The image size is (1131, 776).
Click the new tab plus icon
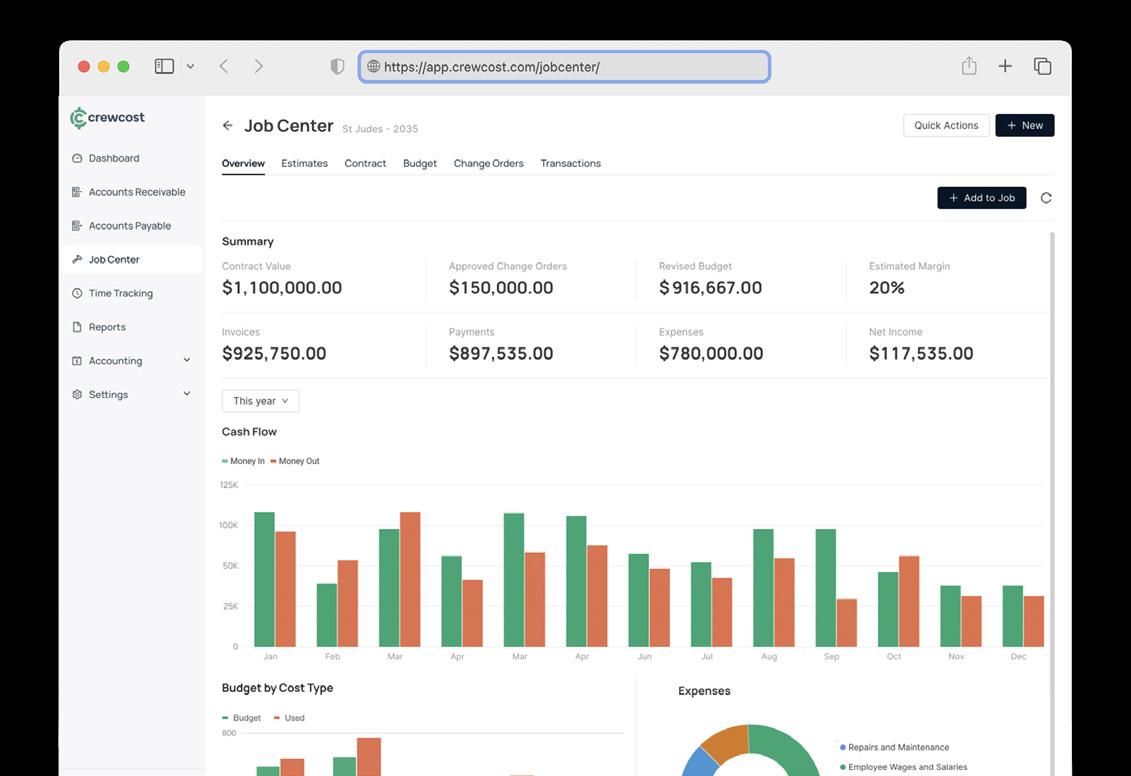click(1005, 66)
